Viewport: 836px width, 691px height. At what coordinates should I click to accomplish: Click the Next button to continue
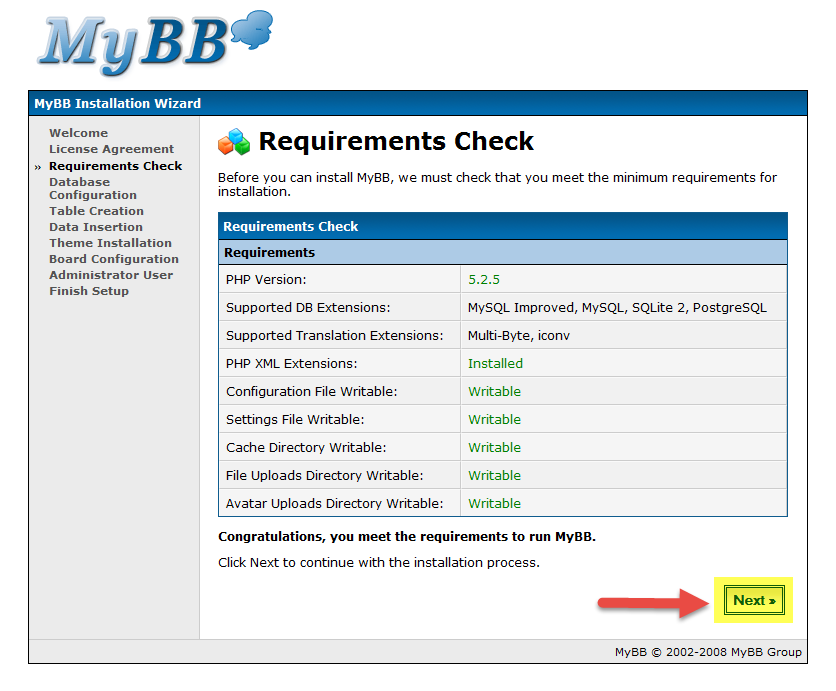(754, 601)
